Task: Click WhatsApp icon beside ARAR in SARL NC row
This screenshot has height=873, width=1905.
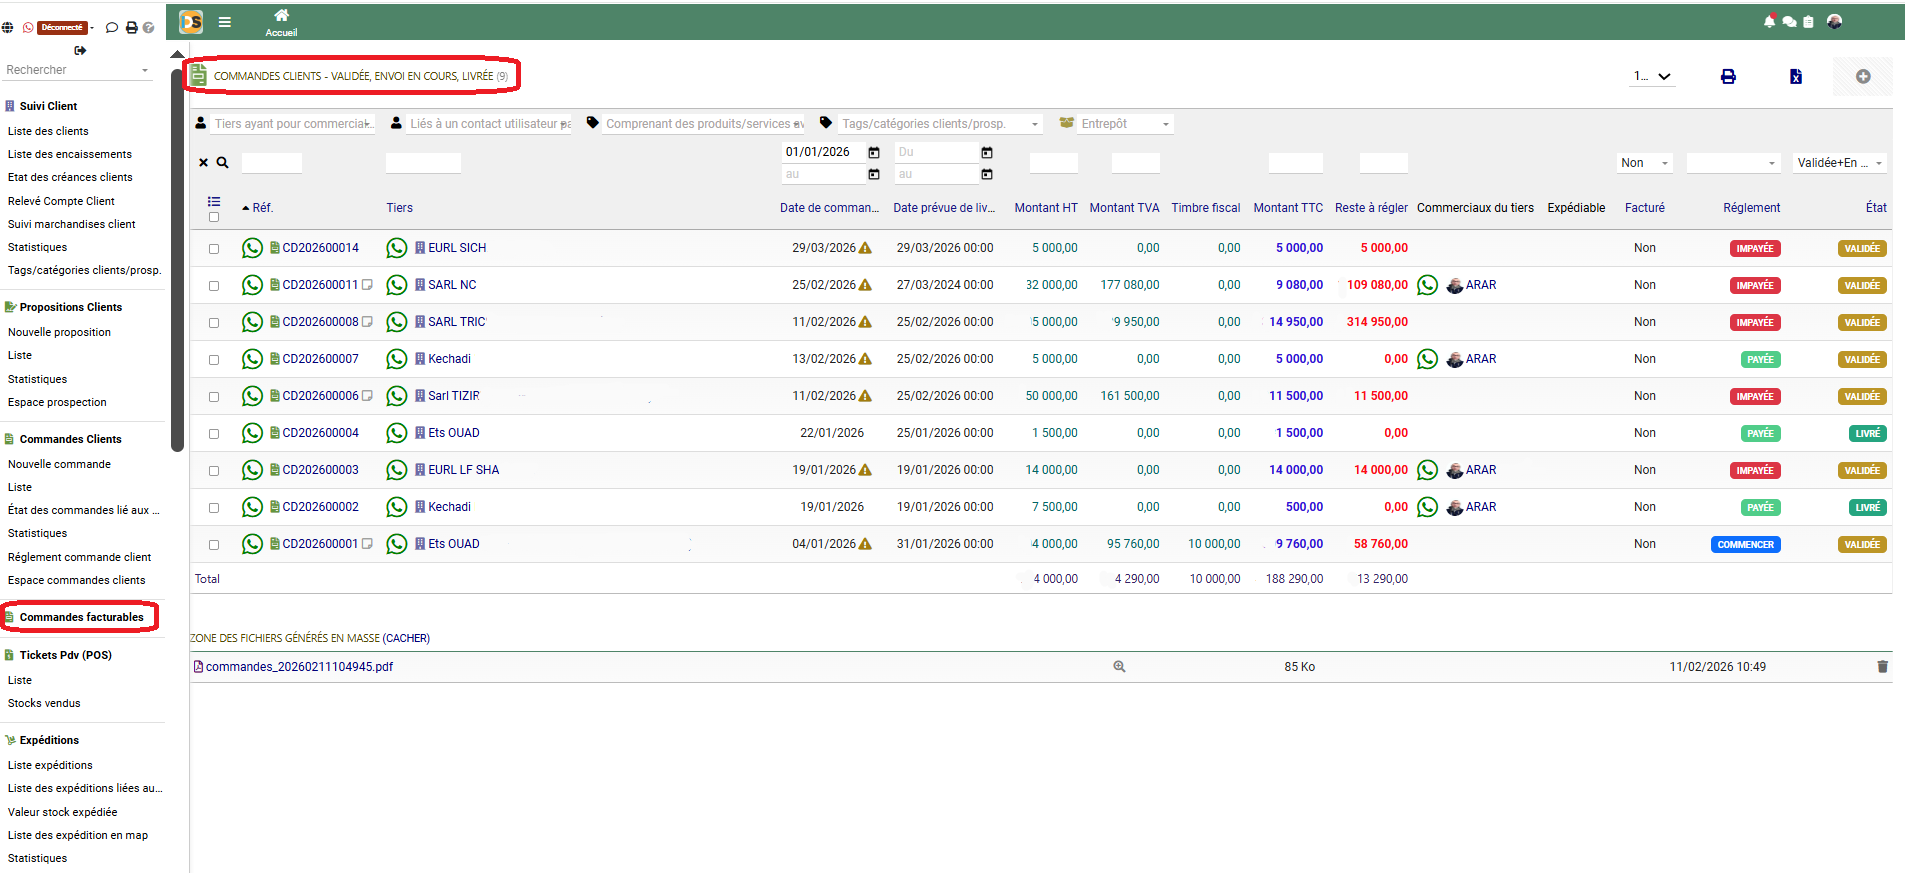Action: coord(1428,285)
